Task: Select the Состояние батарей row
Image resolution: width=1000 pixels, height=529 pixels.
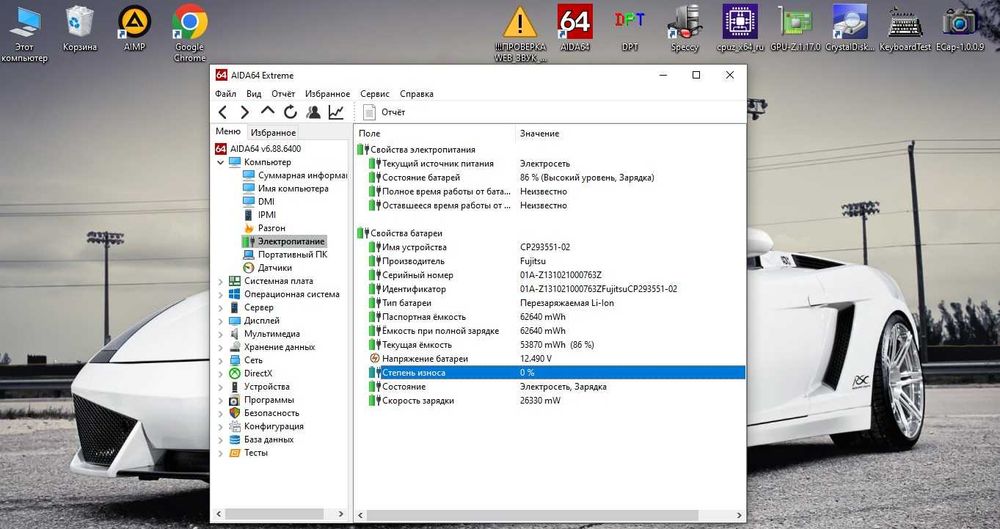Action: [x=549, y=177]
